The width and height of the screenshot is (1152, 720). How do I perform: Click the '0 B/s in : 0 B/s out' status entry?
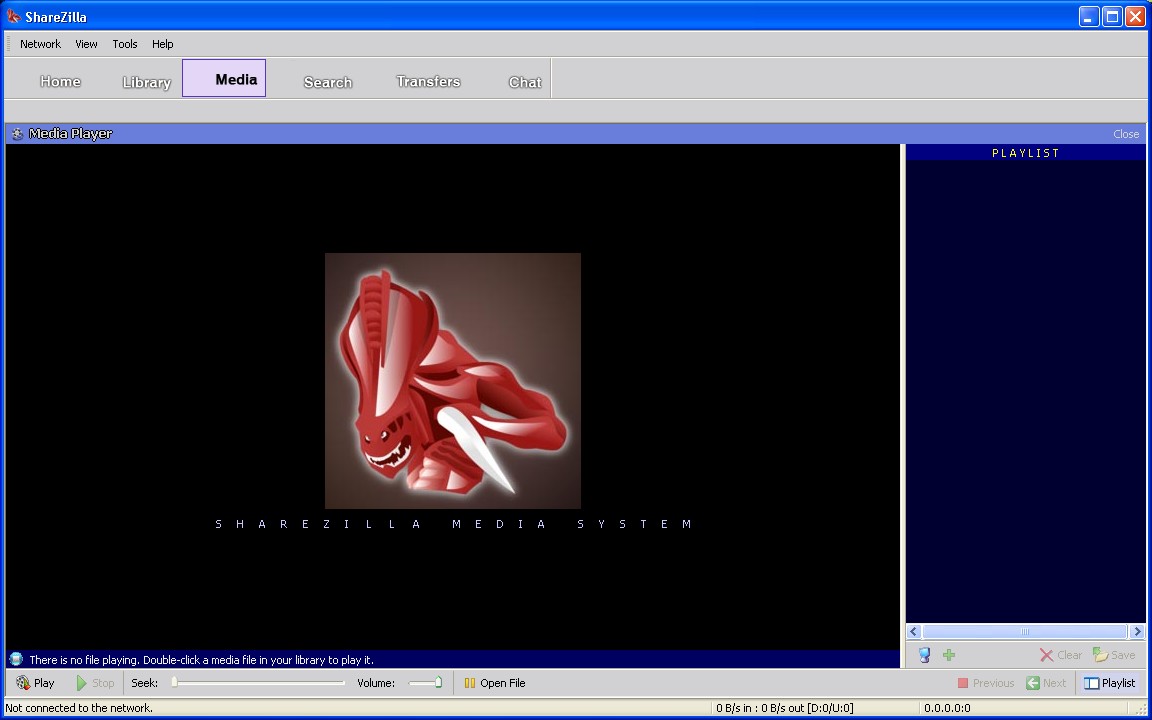point(785,708)
